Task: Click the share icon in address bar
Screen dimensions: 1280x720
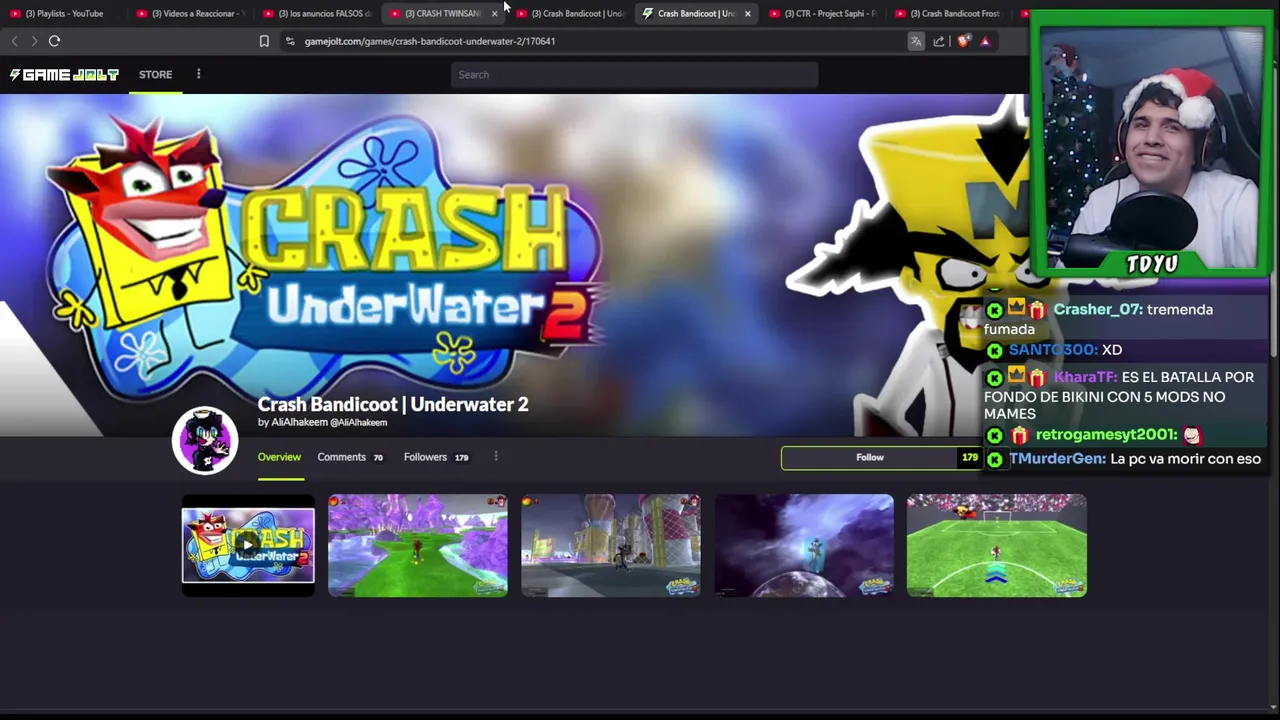Action: 939,41
